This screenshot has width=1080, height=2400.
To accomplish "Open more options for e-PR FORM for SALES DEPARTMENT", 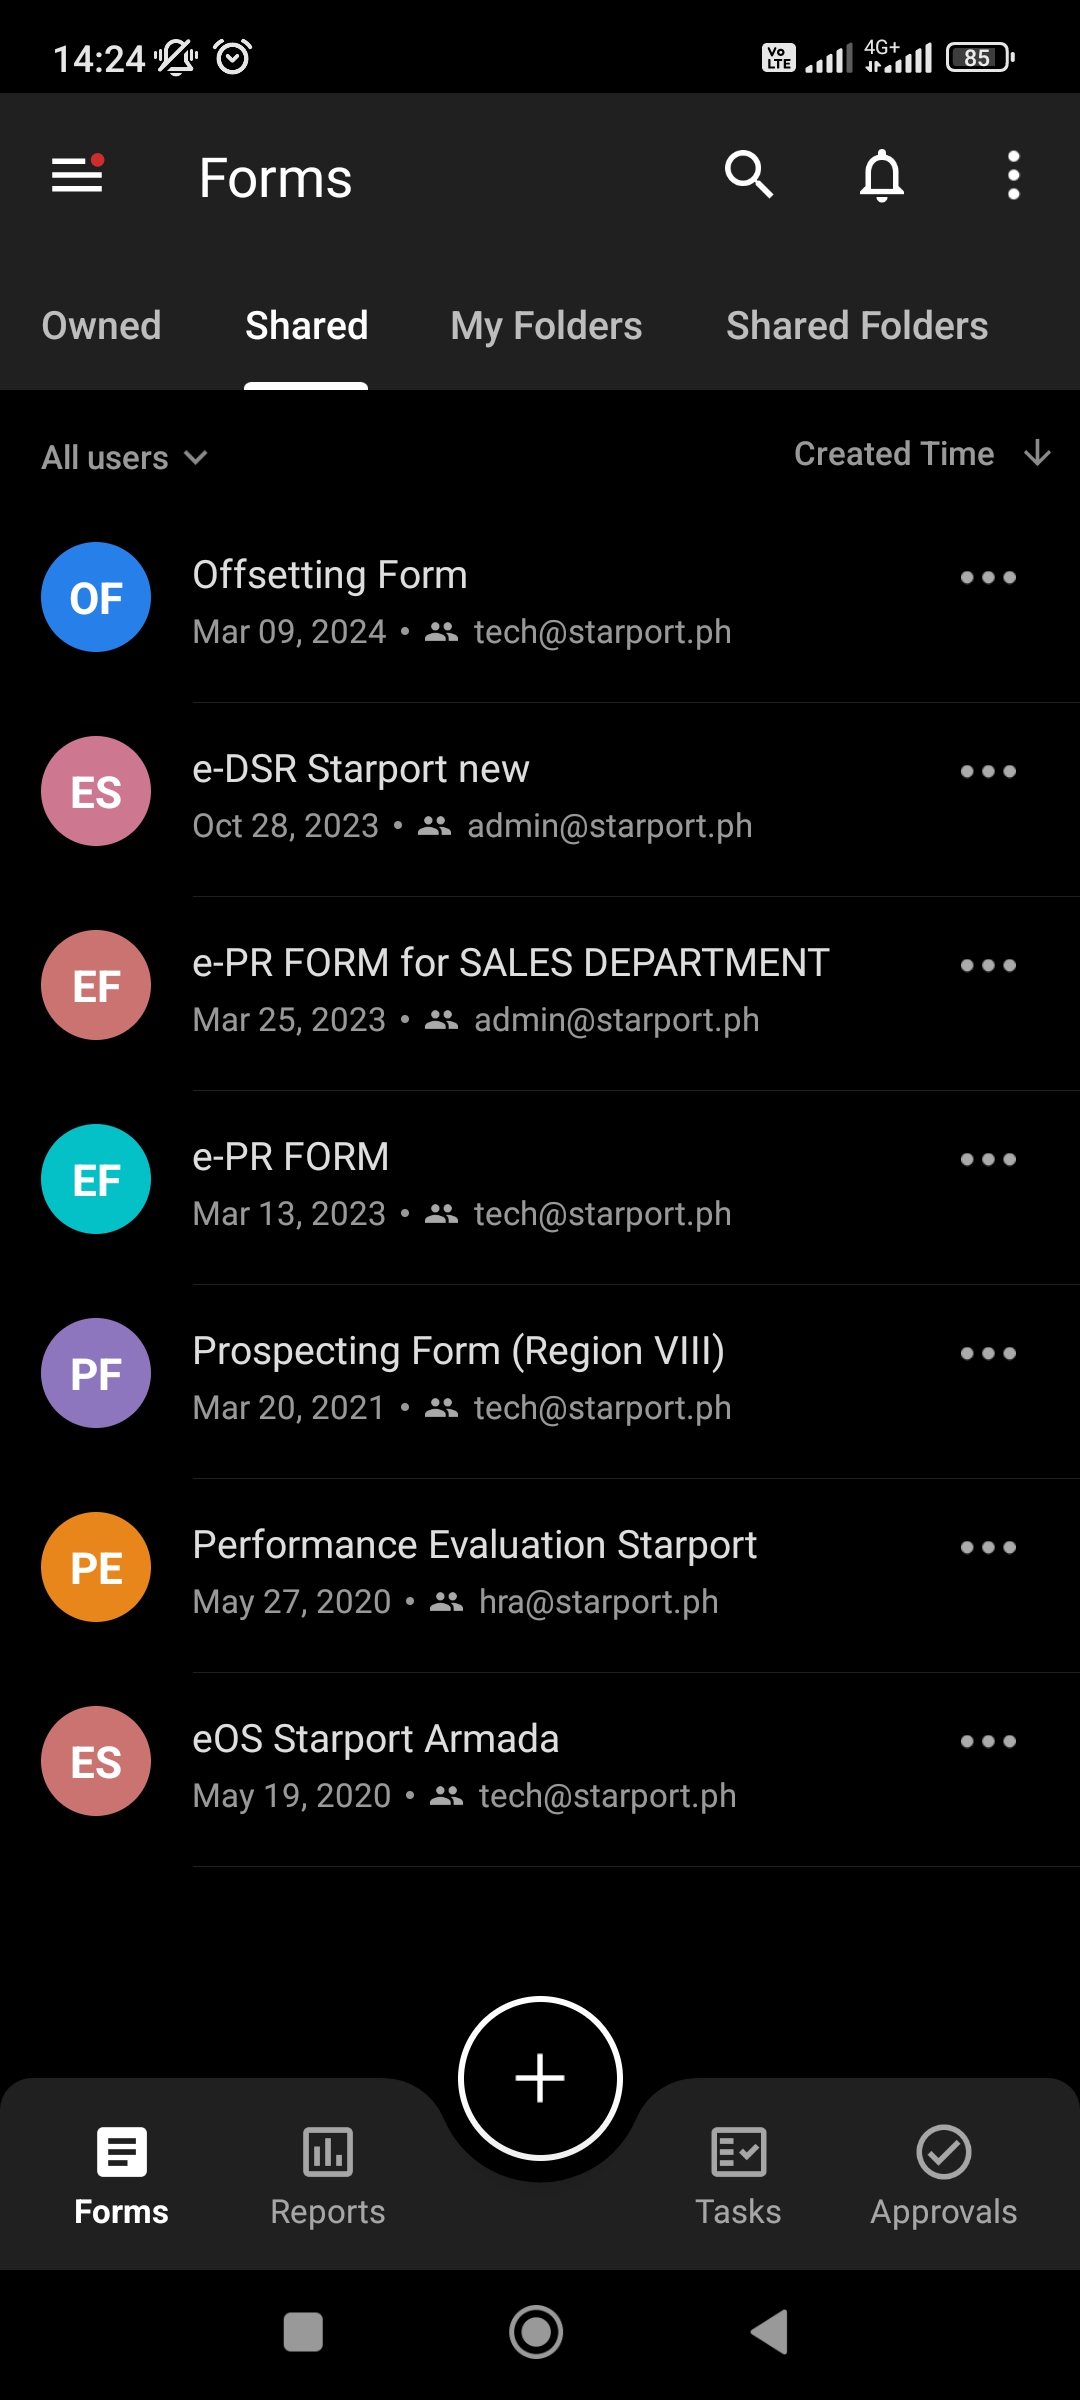I will click(988, 965).
